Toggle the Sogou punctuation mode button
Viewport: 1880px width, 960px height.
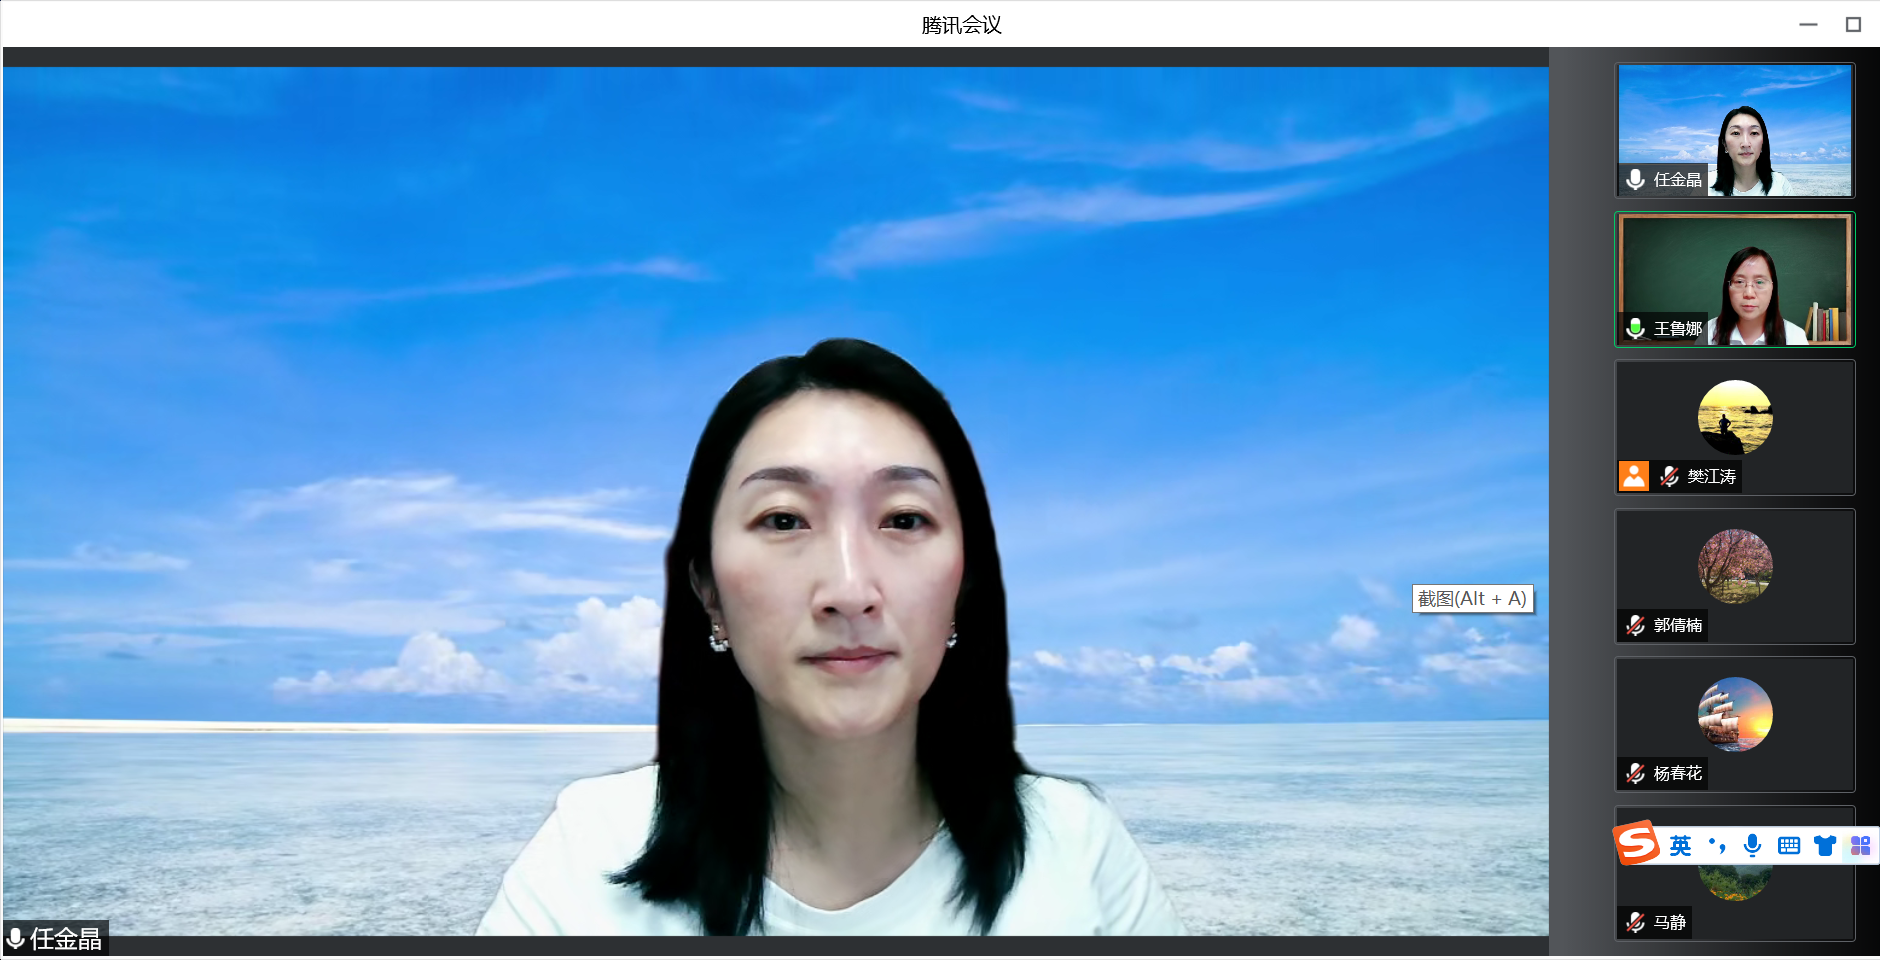point(1717,846)
